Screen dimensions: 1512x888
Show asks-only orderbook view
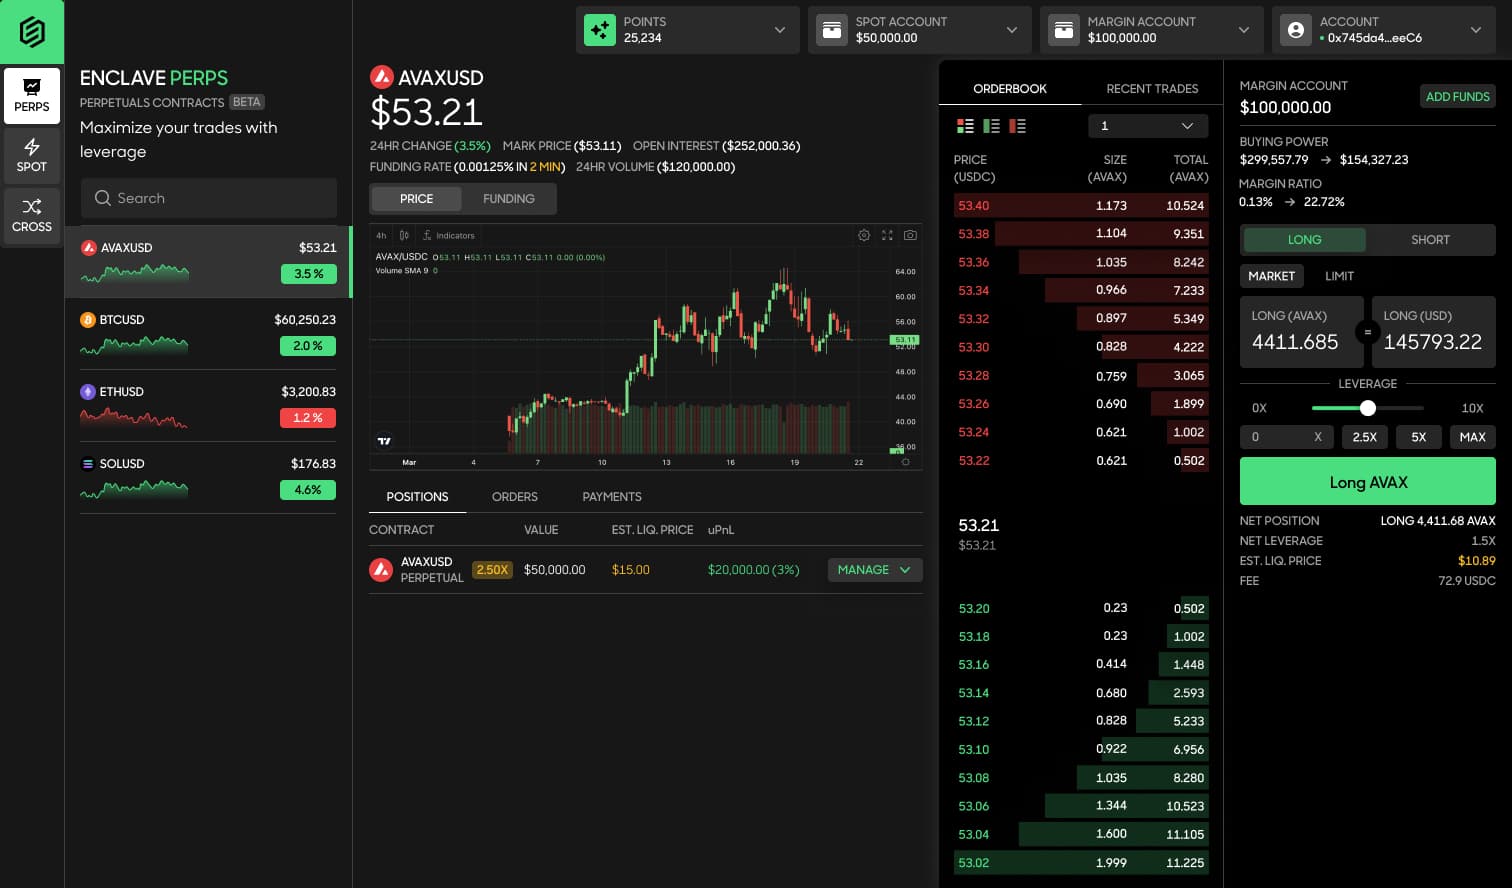click(1017, 126)
